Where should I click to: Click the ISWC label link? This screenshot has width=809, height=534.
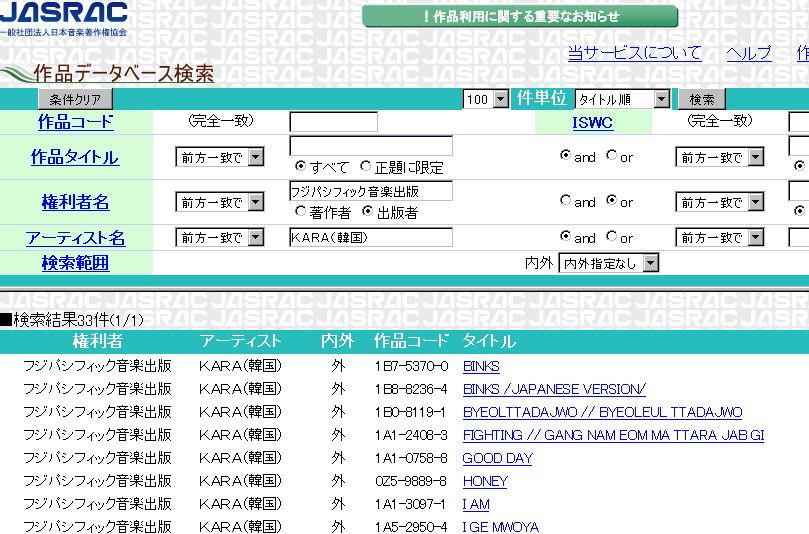click(593, 123)
